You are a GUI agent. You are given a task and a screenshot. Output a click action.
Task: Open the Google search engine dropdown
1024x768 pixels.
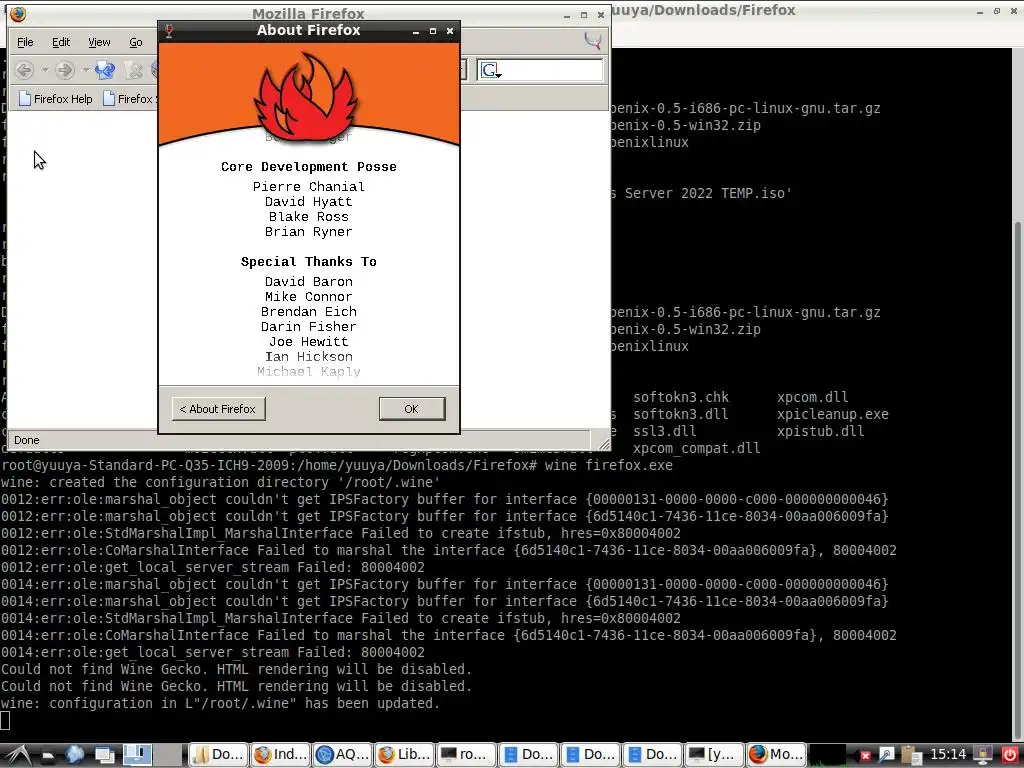(x=491, y=70)
